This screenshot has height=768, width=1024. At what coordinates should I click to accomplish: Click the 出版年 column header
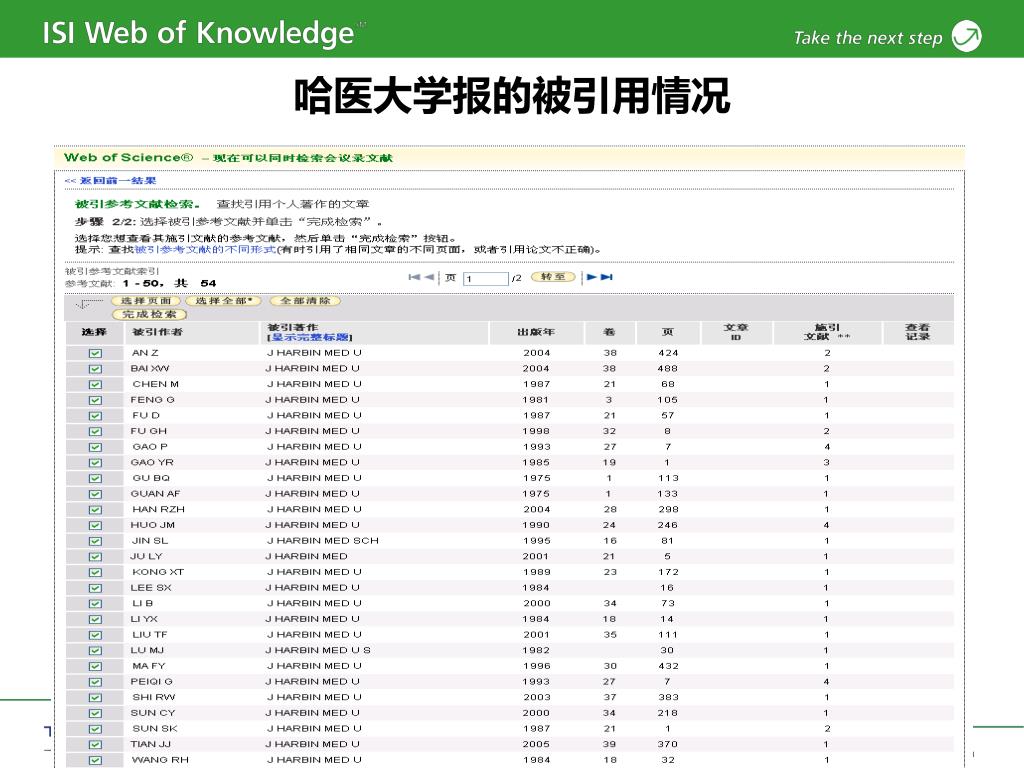coord(536,332)
